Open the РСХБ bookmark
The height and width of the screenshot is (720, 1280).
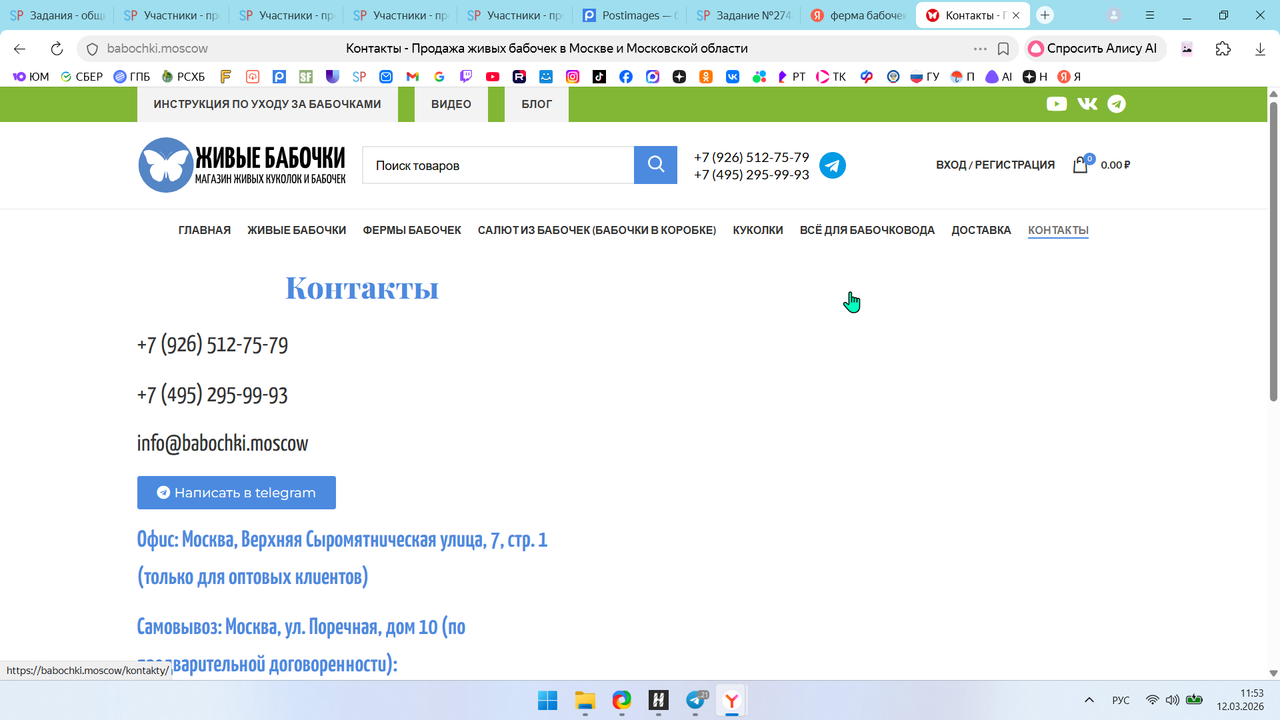click(x=183, y=76)
